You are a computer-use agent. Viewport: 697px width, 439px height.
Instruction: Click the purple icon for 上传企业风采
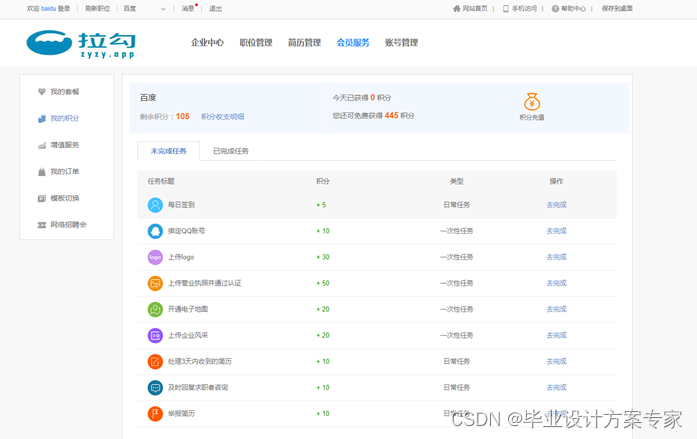point(155,335)
